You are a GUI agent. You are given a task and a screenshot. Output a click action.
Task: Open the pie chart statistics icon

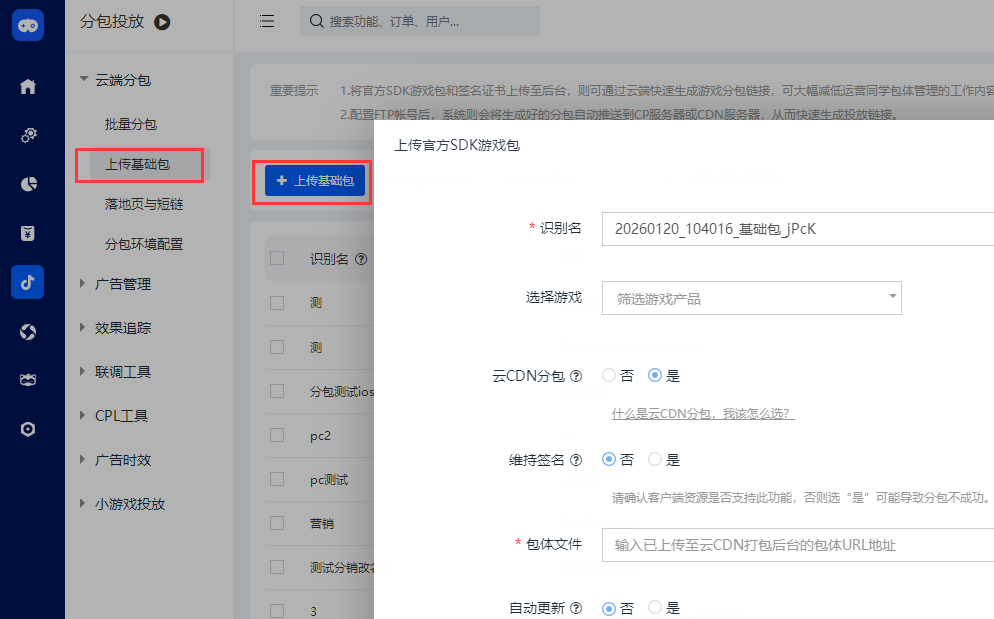[28, 184]
